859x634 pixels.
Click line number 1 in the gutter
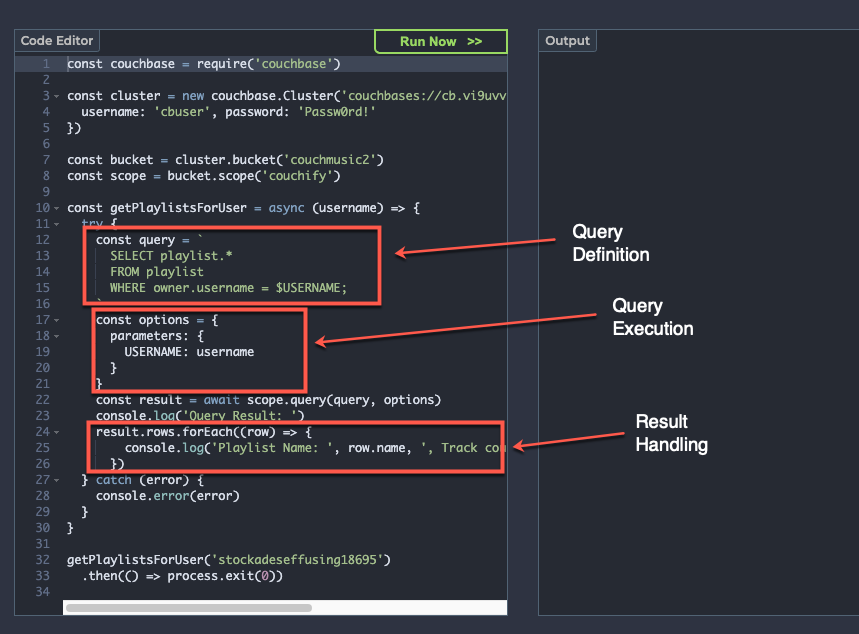(46, 64)
